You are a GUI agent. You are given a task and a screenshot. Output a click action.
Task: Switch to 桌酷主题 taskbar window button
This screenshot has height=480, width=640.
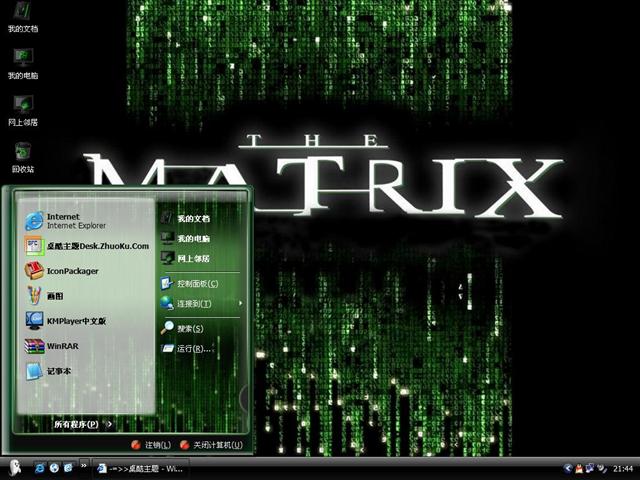[x=141, y=469]
